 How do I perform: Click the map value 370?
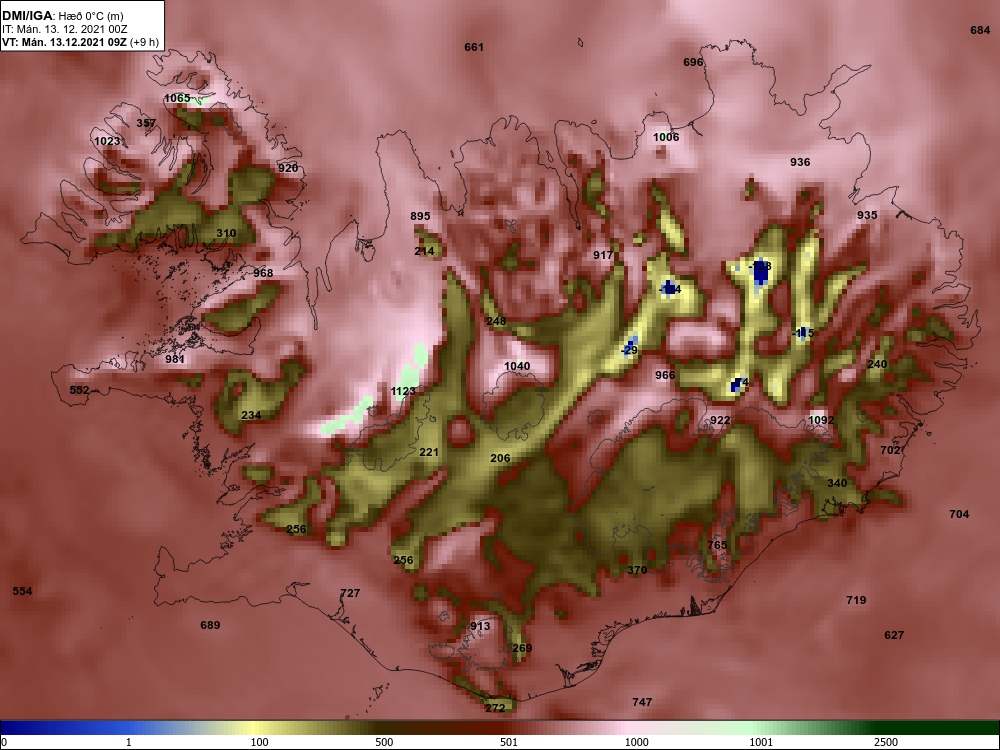(x=637, y=570)
